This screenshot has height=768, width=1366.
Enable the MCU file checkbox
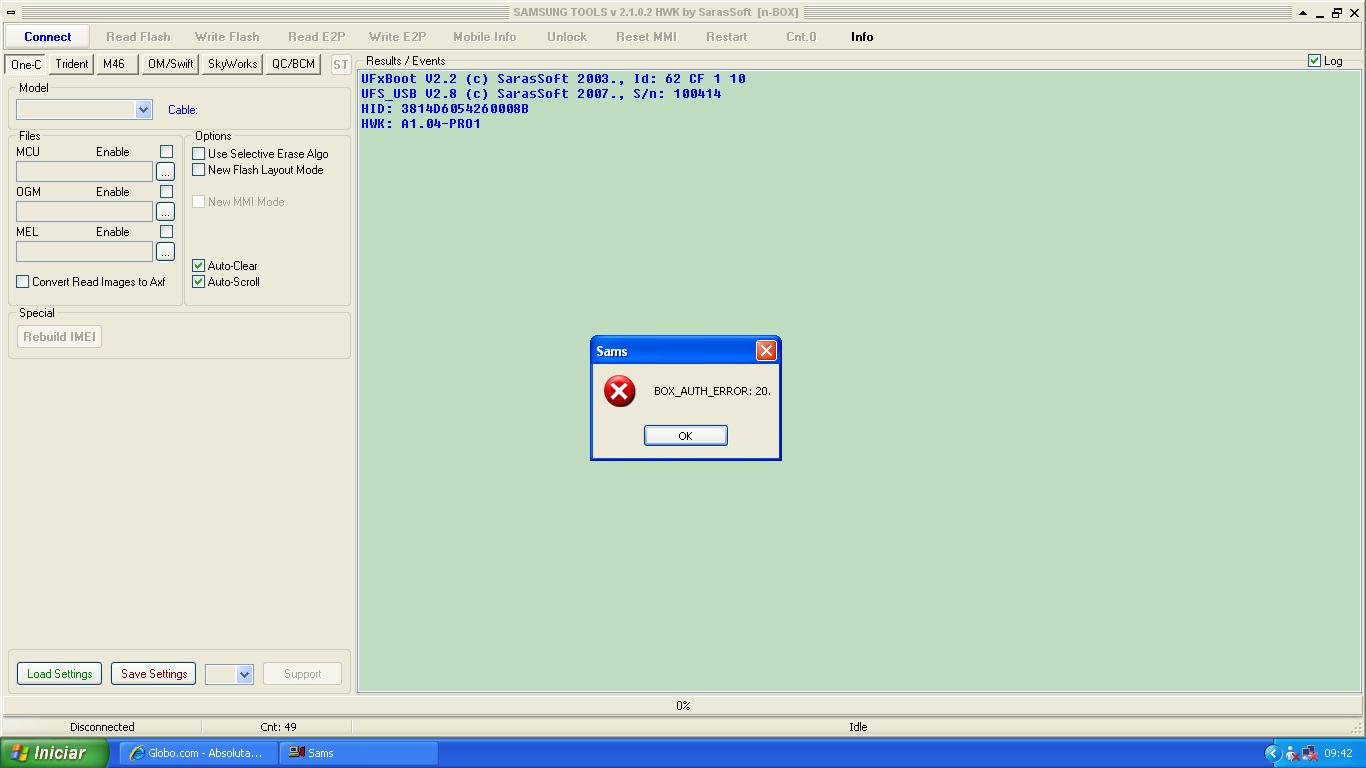point(166,152)
